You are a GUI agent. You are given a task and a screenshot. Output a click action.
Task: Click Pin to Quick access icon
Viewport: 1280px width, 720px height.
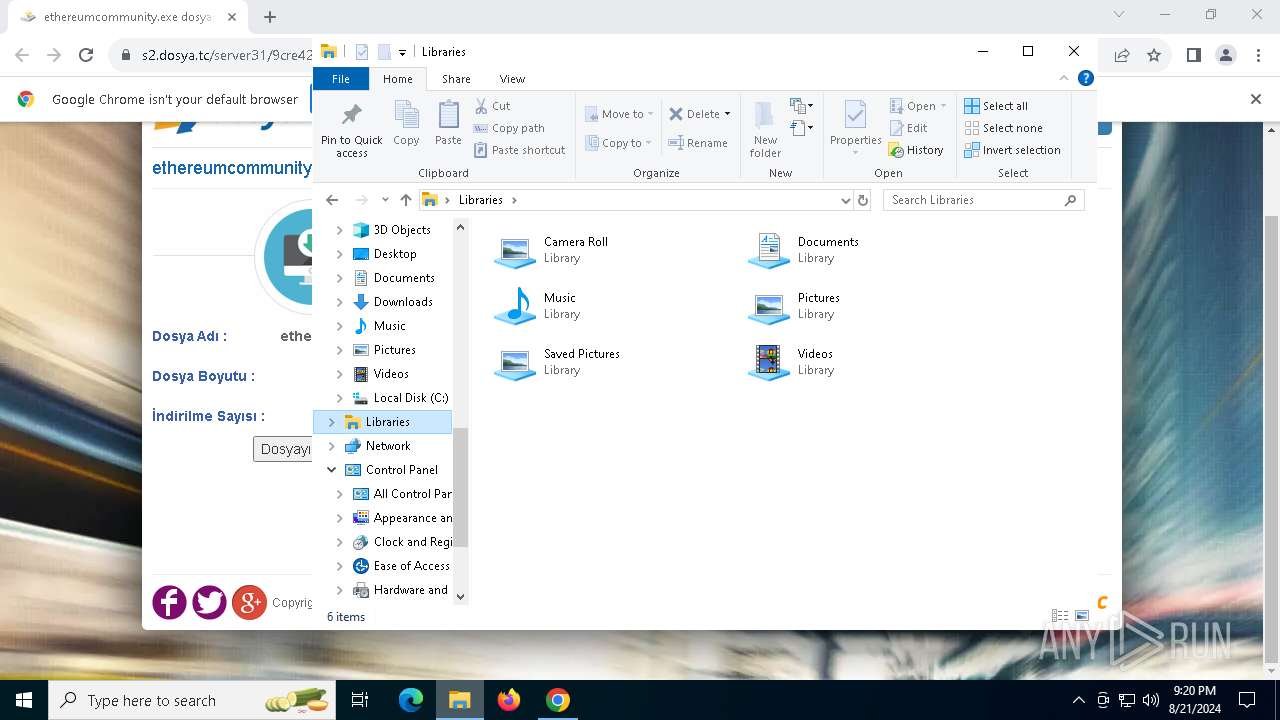[x=351, y=115]
